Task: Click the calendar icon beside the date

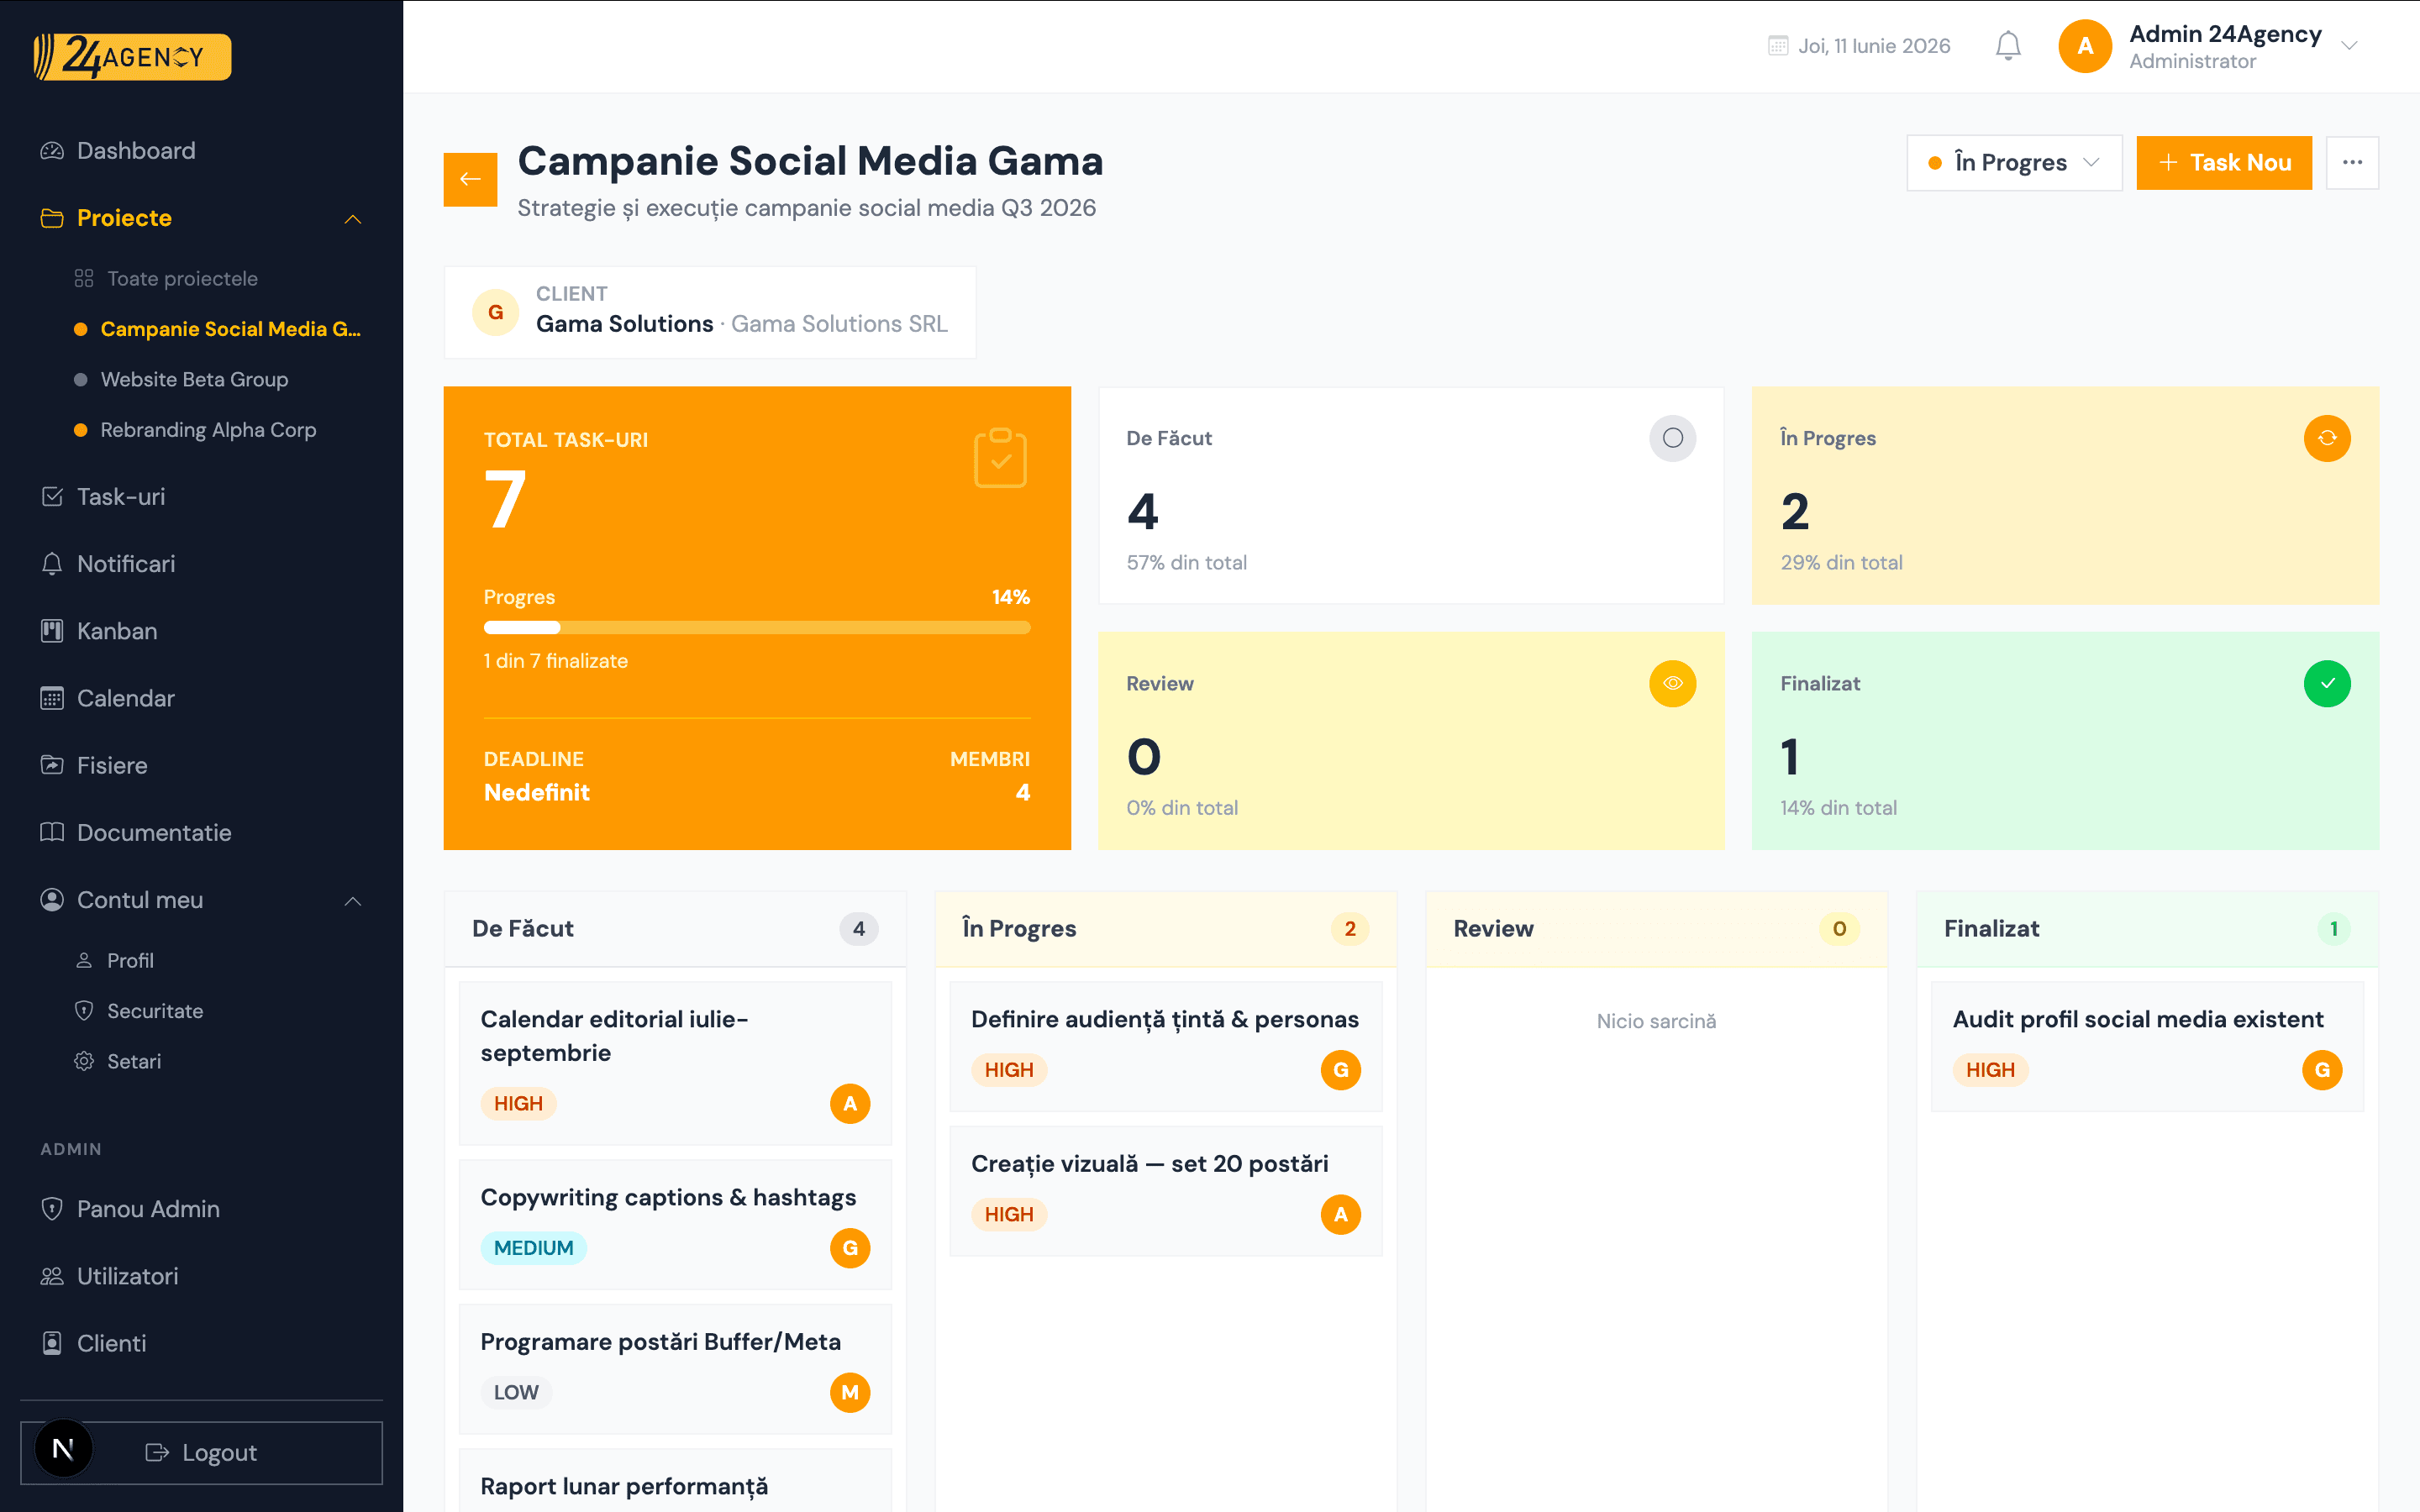Action: tap(1778, 46)
